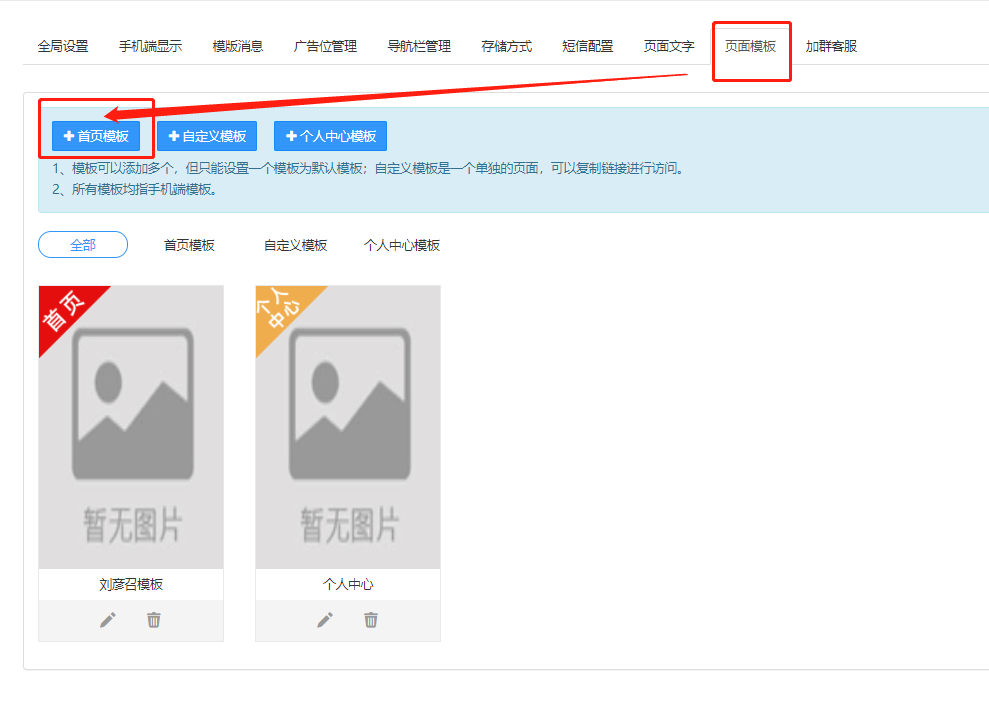
Task: Delete the 刘彦召模板 template via trash icon
Action: (x=154, y=620)
